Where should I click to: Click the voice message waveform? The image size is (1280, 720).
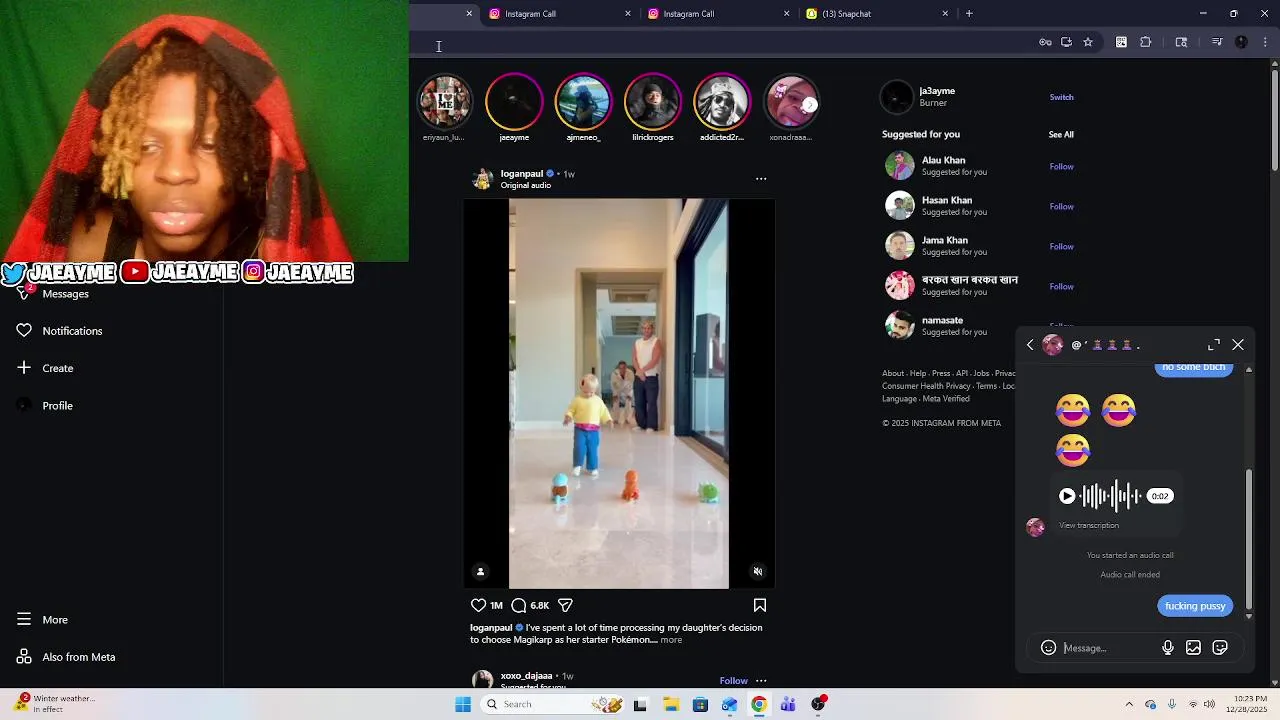point(1111,496)
